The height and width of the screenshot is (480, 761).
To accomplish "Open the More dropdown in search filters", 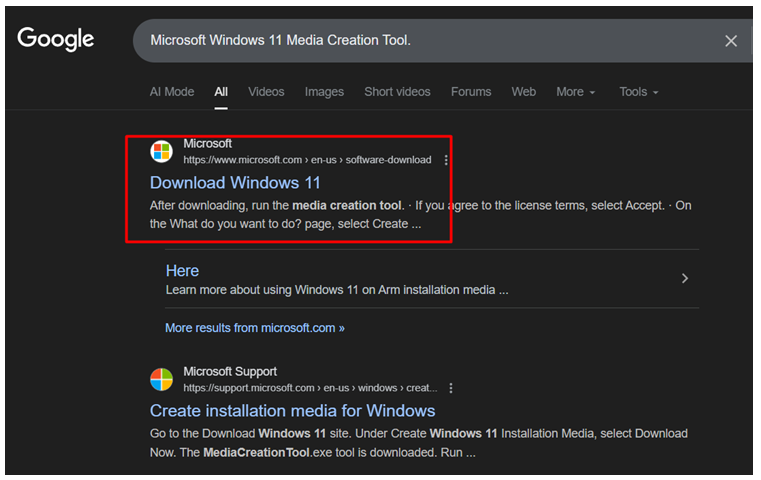I will 575,92.
